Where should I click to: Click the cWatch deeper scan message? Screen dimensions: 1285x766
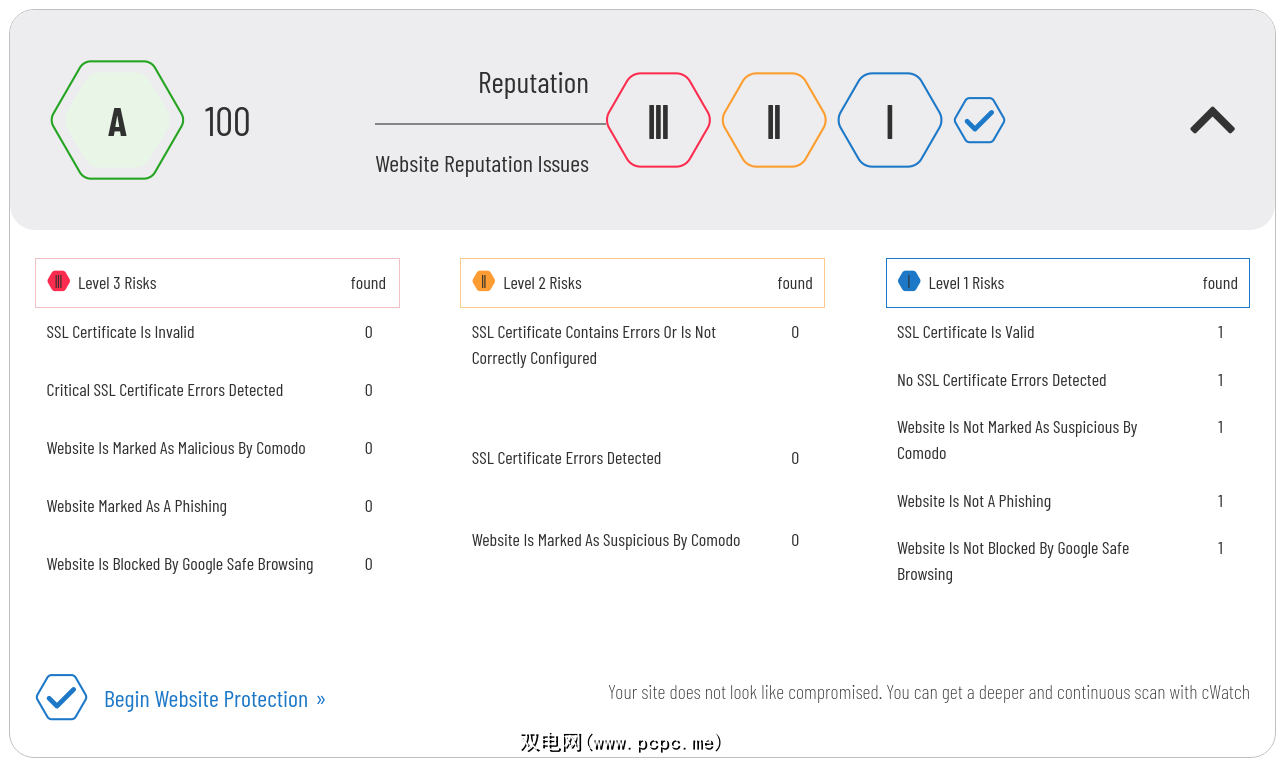click(928, 692)
